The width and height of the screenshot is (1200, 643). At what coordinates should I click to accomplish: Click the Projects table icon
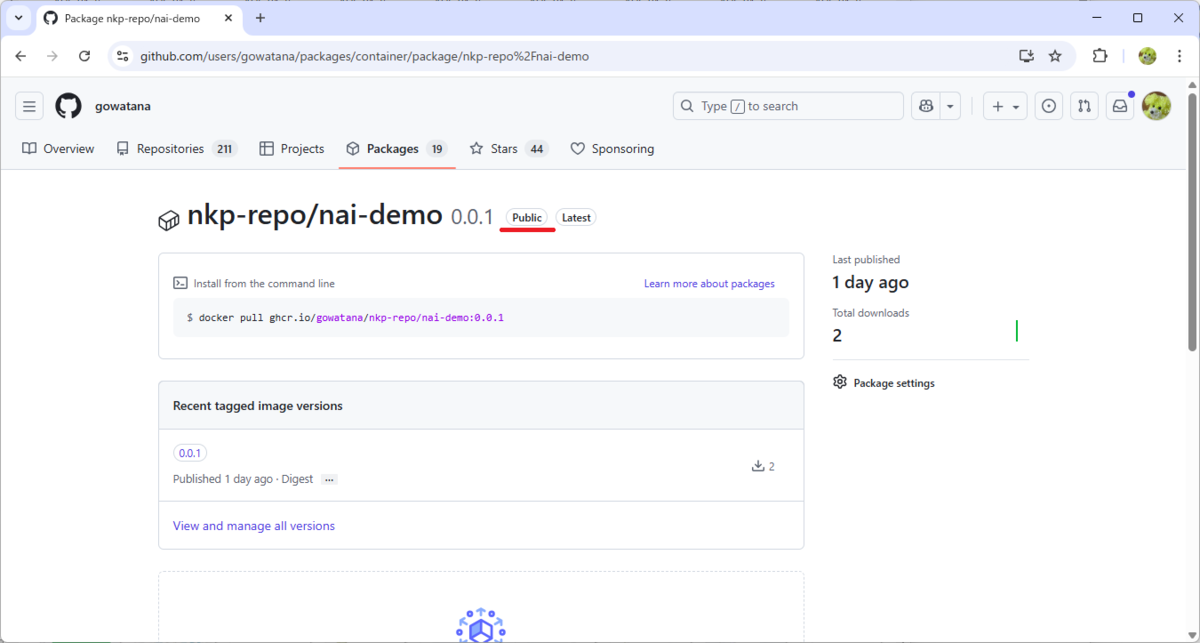(266, 149)
